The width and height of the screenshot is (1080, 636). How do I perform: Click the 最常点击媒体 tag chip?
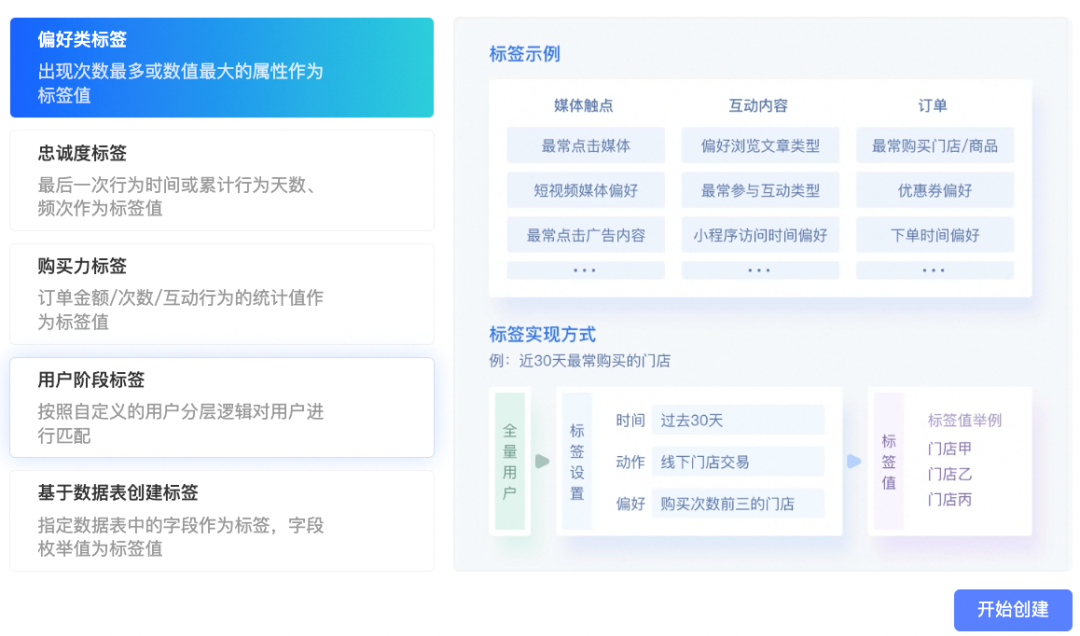585,145
